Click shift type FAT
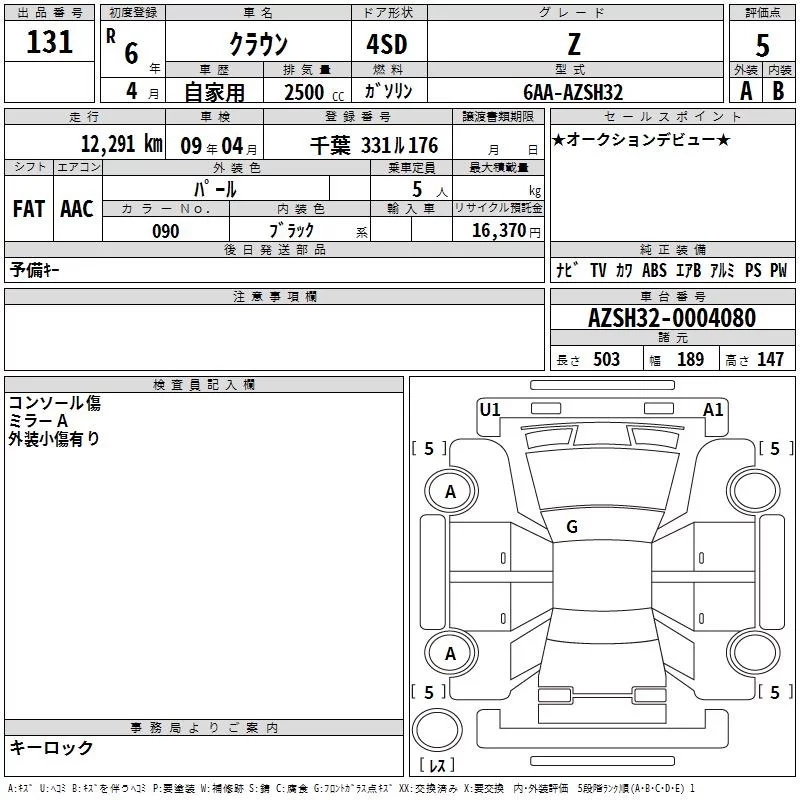Image resolution: width=800 pixels, height=800 pixels. click(29, 209)
